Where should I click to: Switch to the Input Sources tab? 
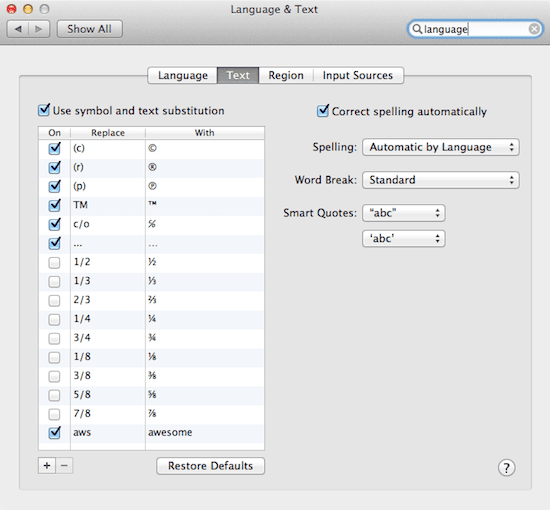(358, 75)
